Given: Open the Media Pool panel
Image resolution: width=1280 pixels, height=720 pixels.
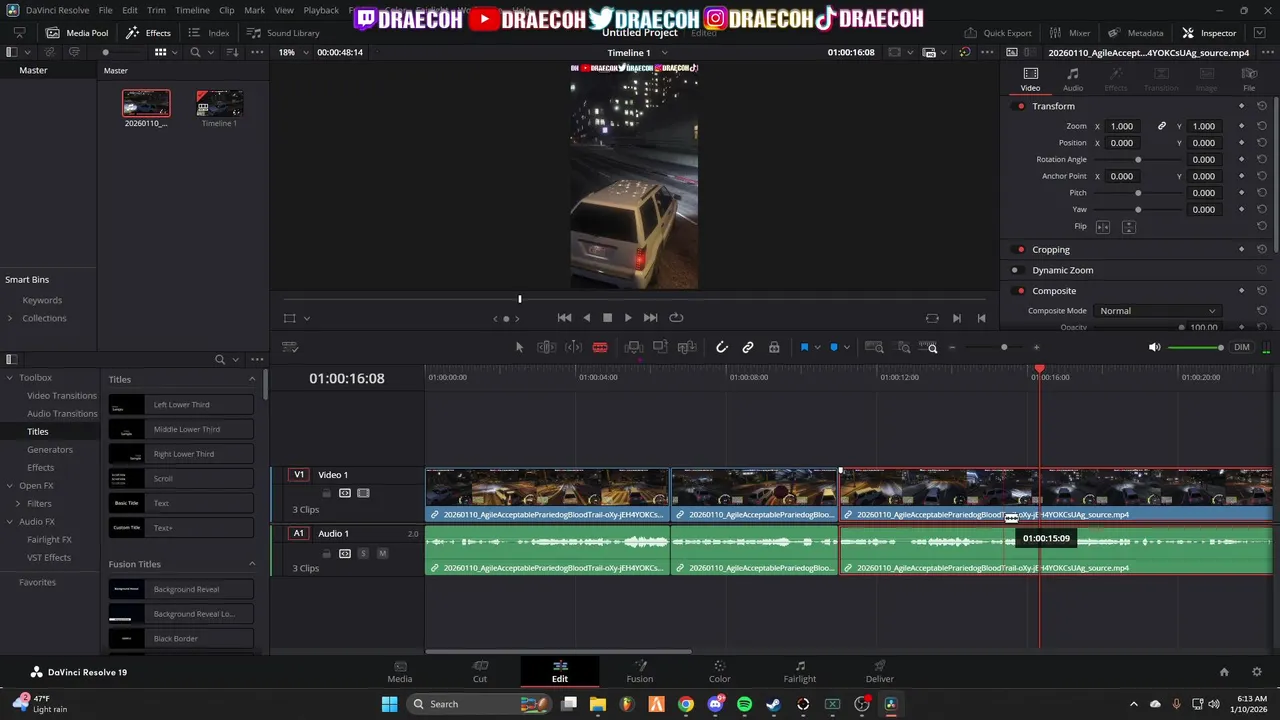Looking at the screenshot, I should click(x=78, y=33).
